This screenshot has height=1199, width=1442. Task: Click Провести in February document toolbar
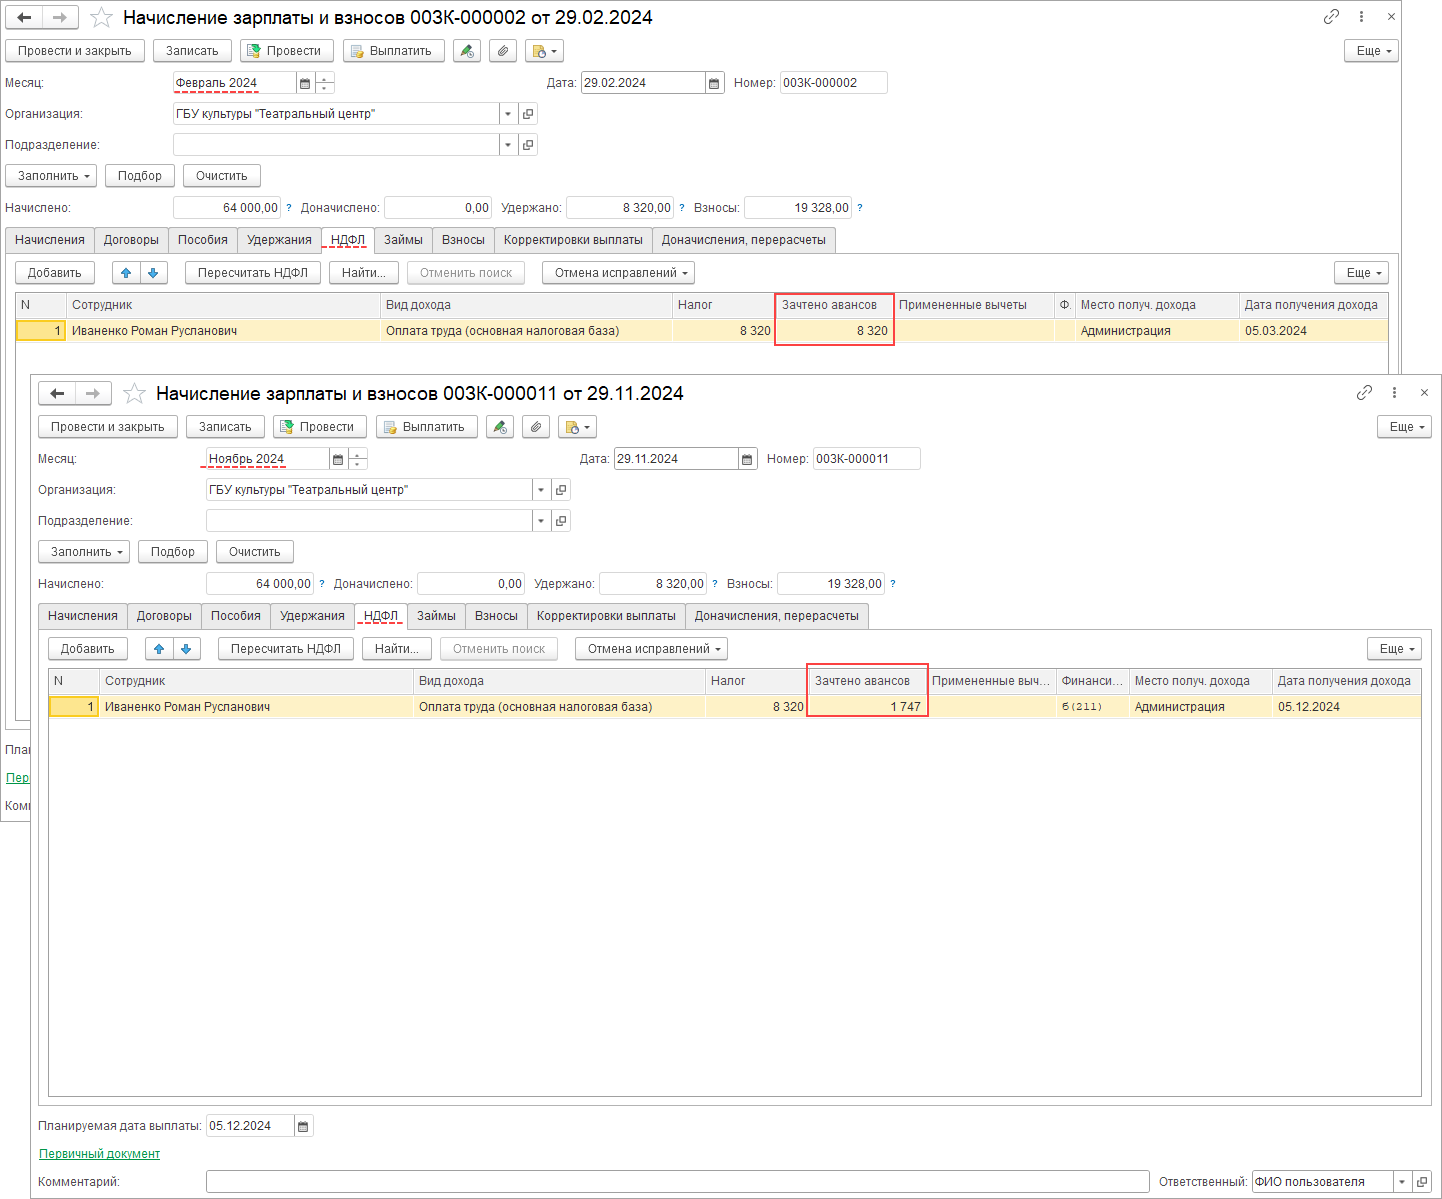tap(285, 51)
